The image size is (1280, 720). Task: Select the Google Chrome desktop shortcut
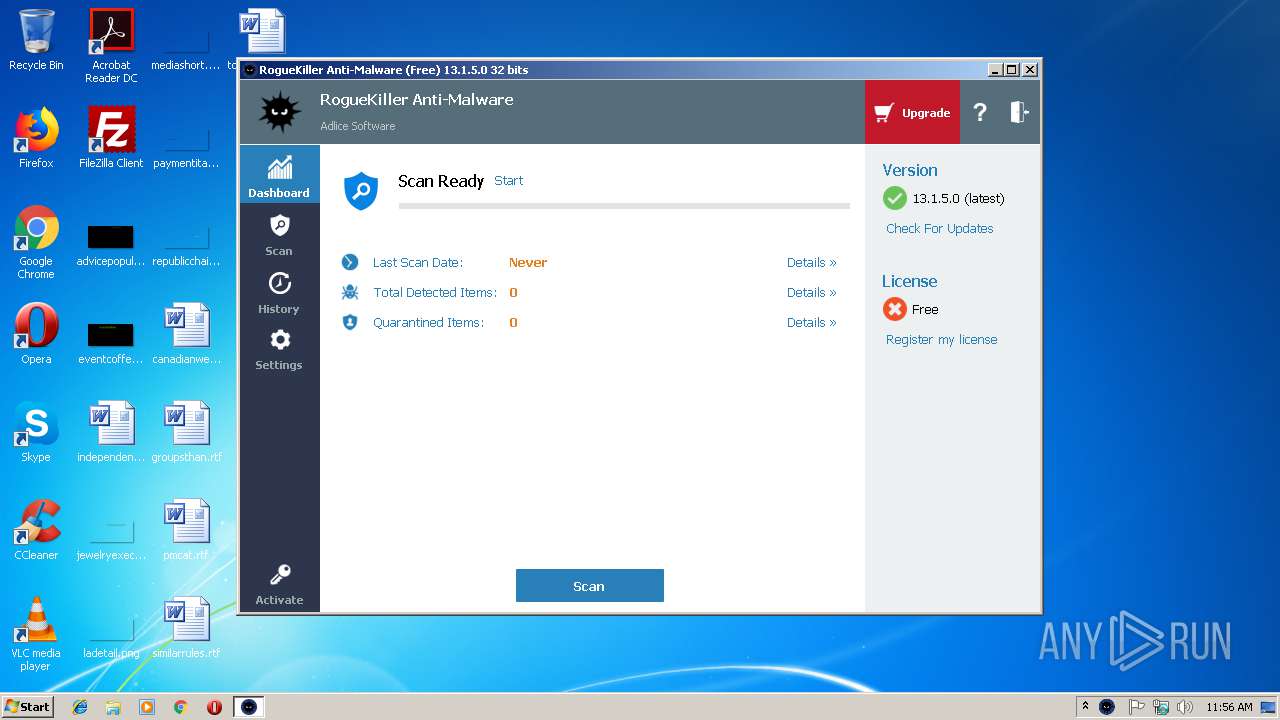pyautogui.click(x=36, y=243)
